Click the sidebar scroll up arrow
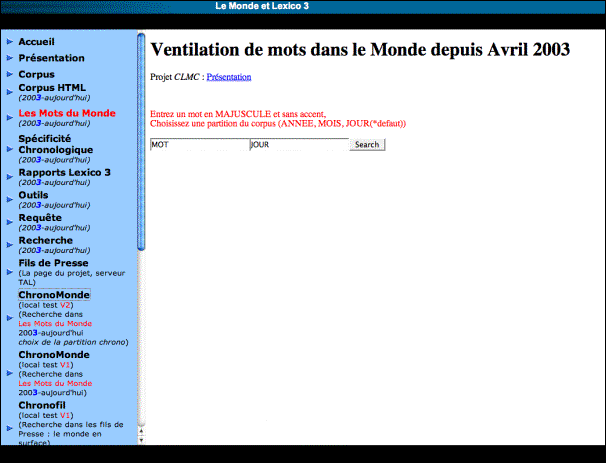The width and height of the screenshot is (606, 463). [x=141, y=431]
